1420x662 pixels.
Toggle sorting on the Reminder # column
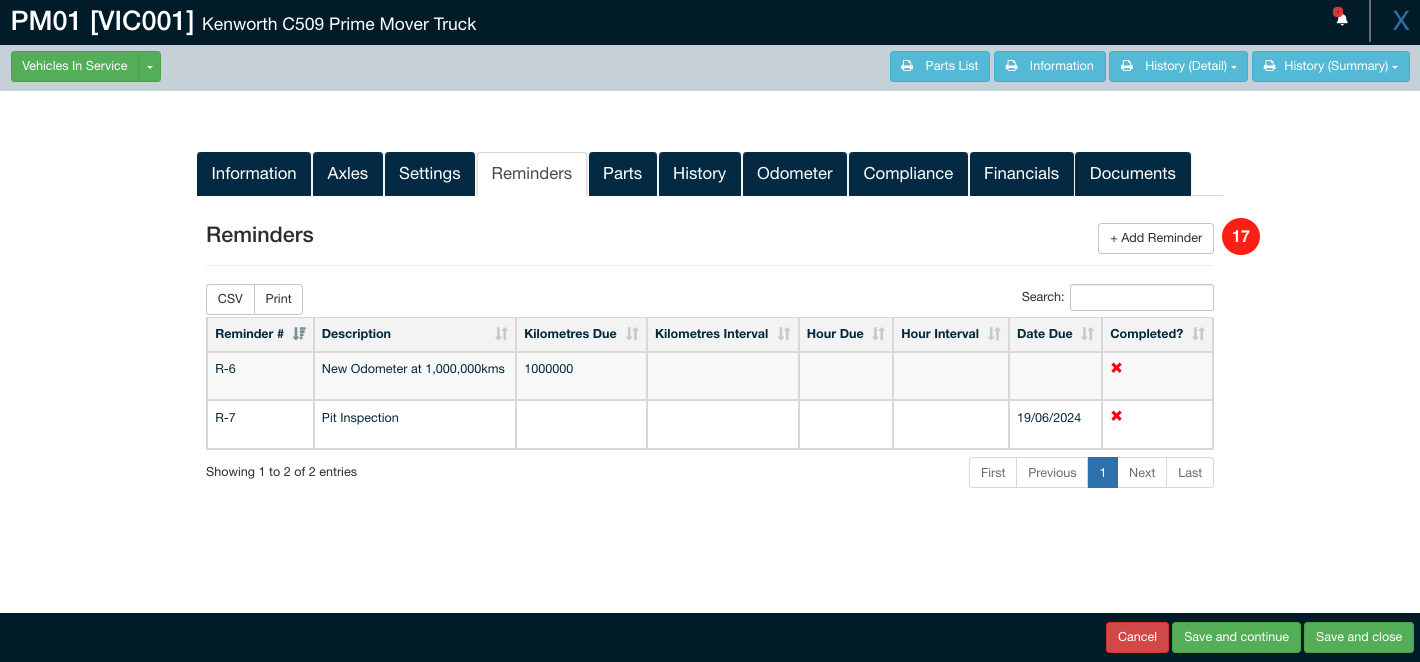pyautogui.click(x=297, y=333)
